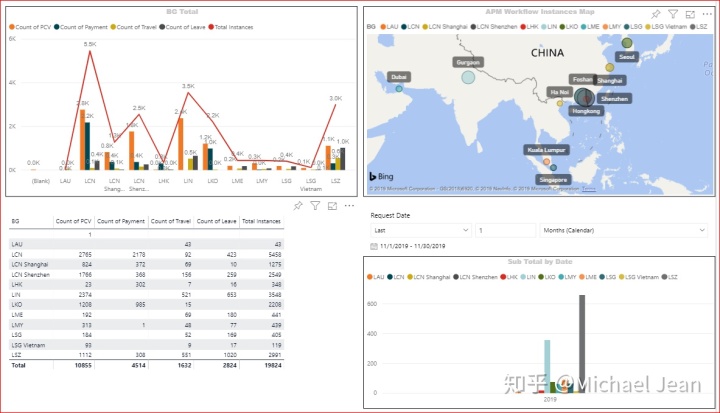Select Count of Payment in BG Total legend

80,27
